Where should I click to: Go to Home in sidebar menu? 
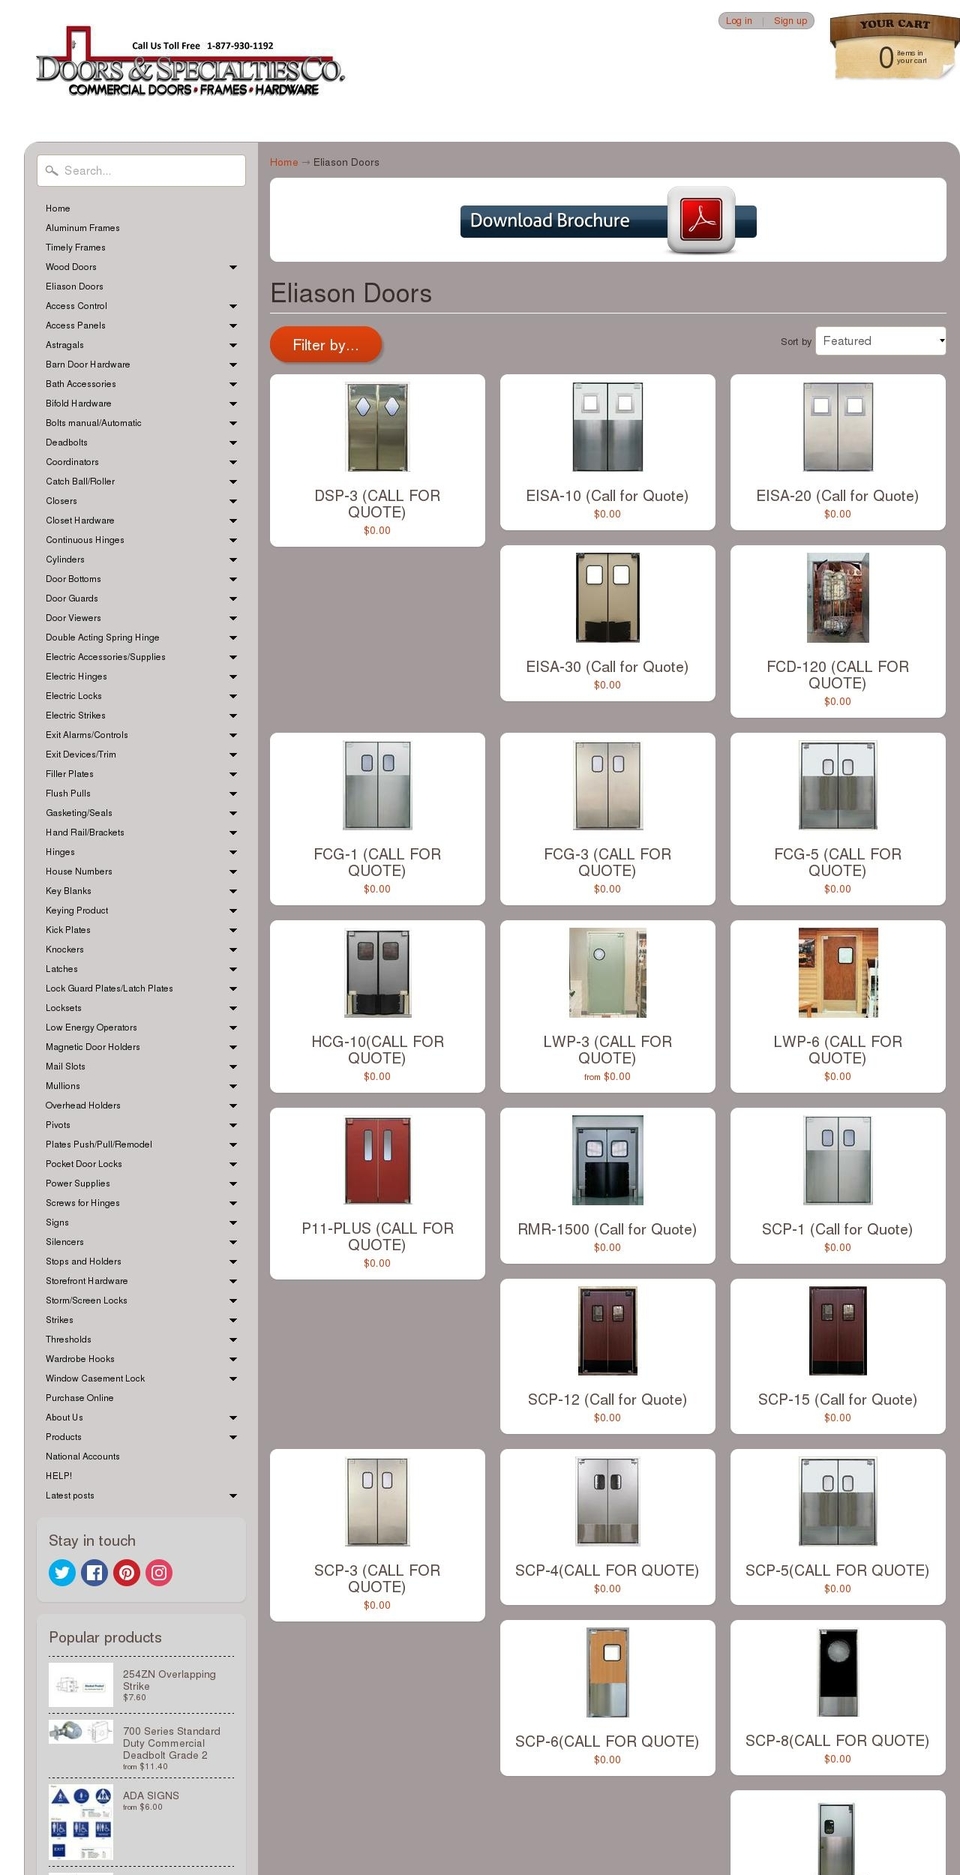[x=58, y=209]
